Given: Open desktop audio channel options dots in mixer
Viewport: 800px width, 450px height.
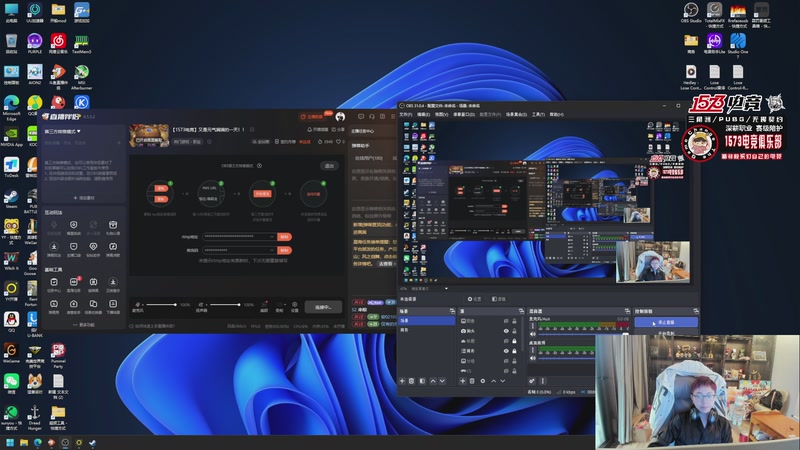Looking at the screenshot, I should point(533,350).
